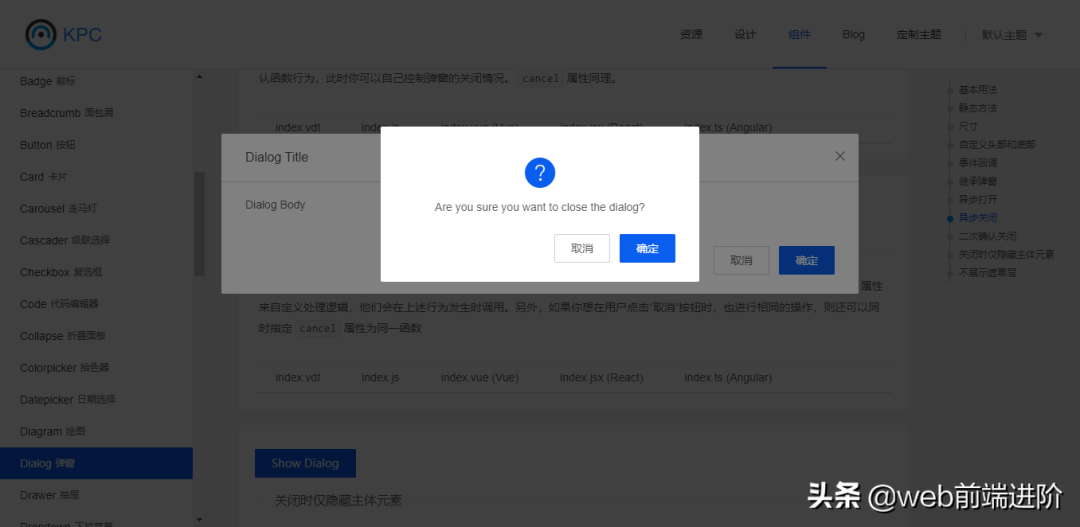Open 设计 in top navigation
Image resolution: width=1080 pixels, height=527 pixels.
[745, 34]
